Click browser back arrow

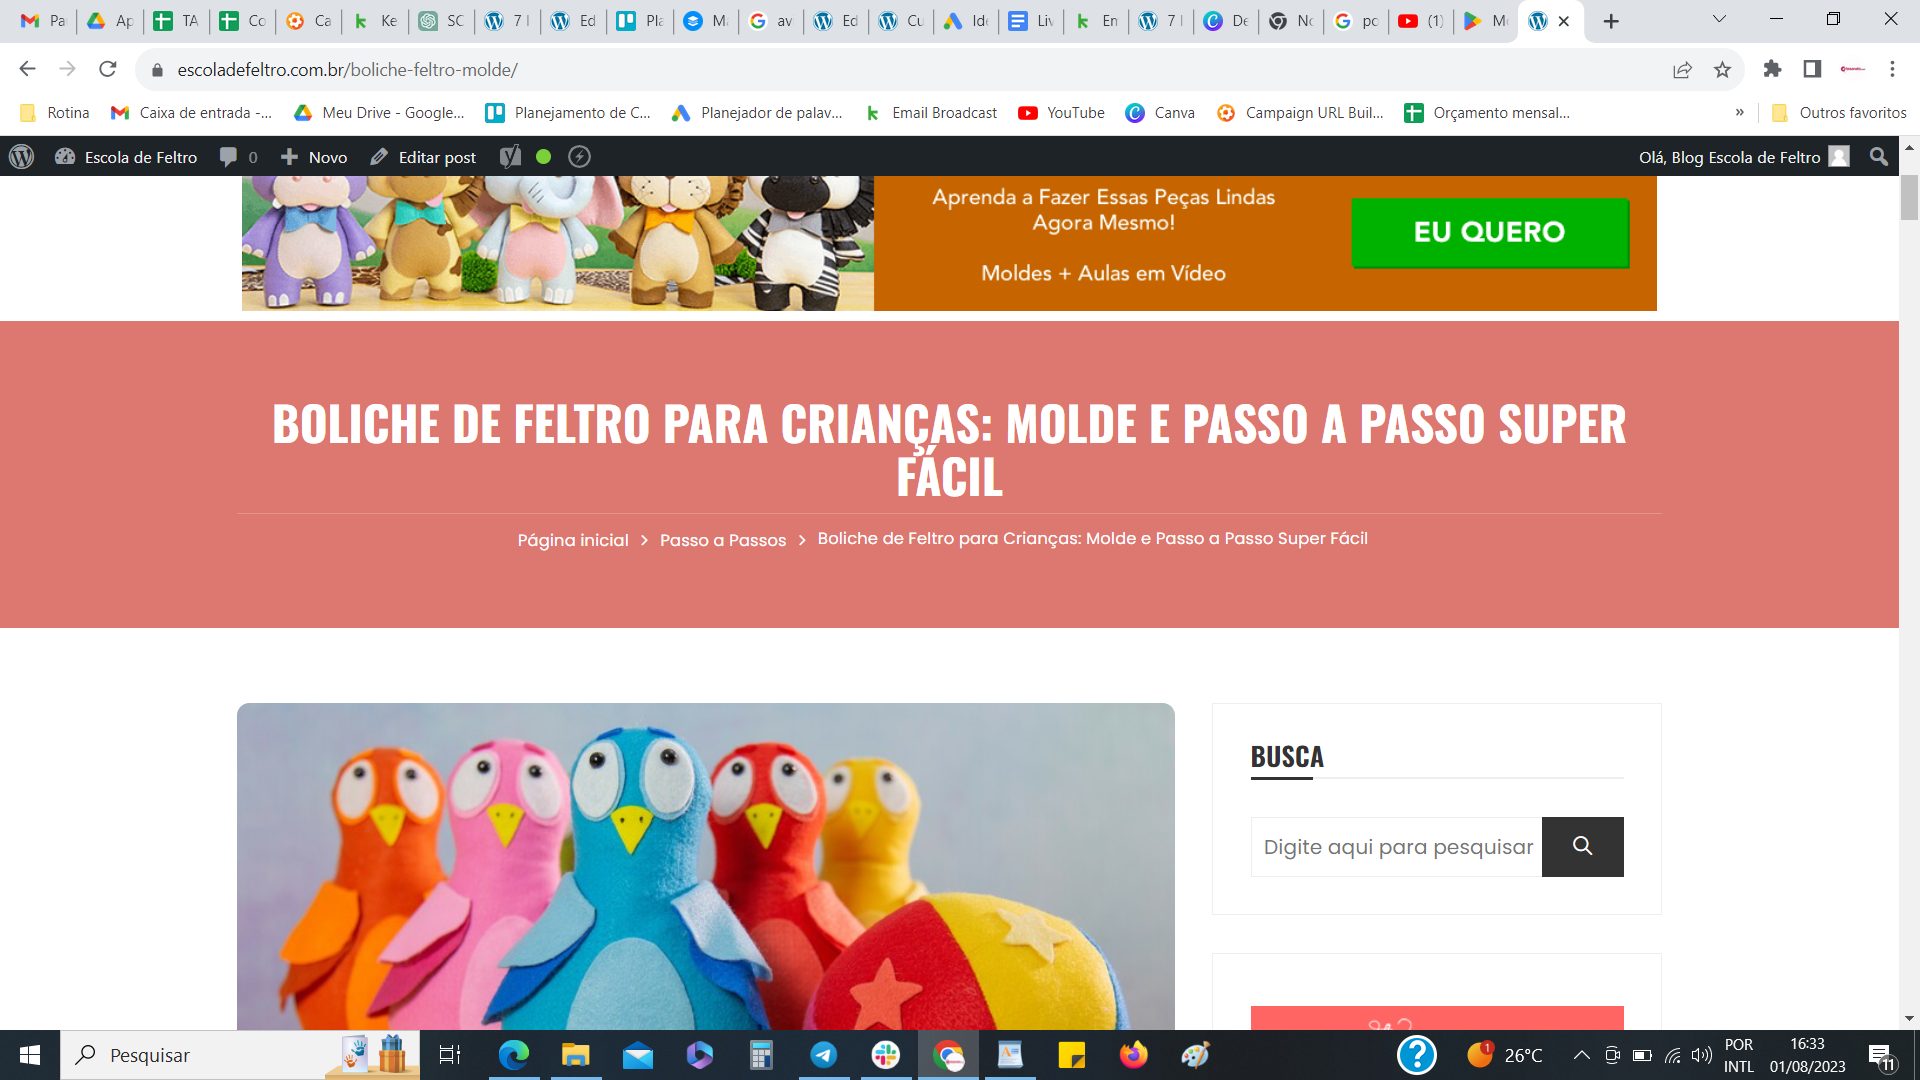point(28,69)
